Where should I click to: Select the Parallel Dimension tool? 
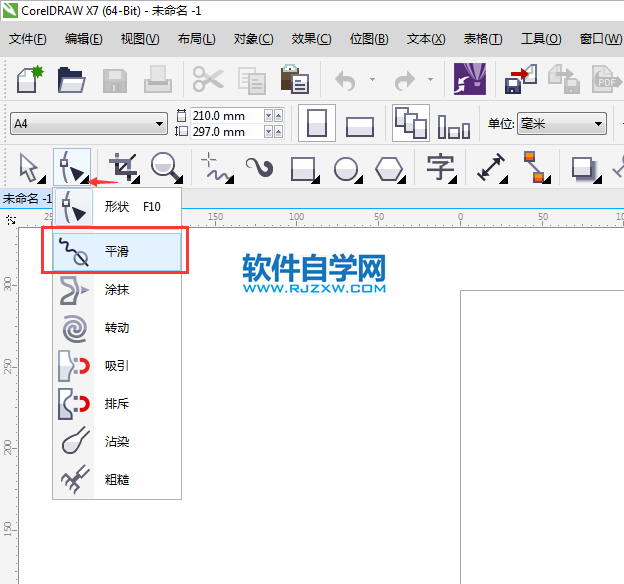click(x=491, y=168)
